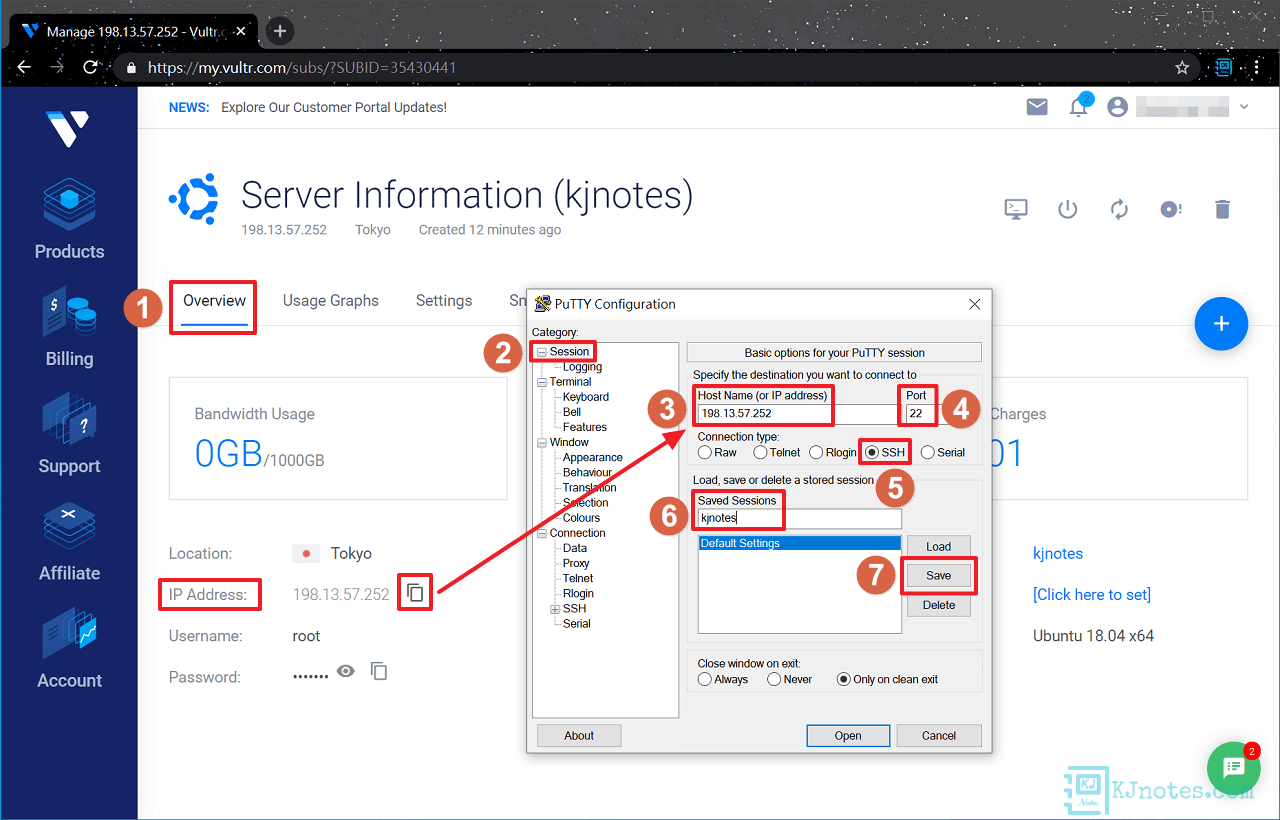The width and height of the screenshot is (1280, 820).
Task: Open the Chrome menu three dots
Action: (1258, 67)
